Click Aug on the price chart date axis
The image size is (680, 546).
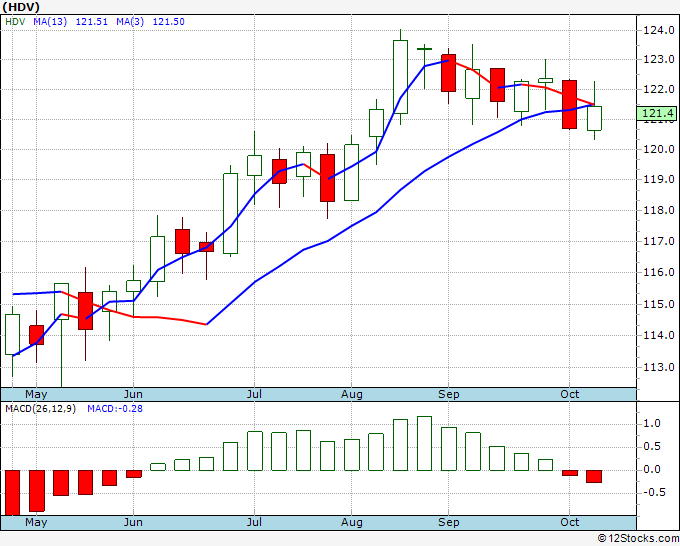352,394
